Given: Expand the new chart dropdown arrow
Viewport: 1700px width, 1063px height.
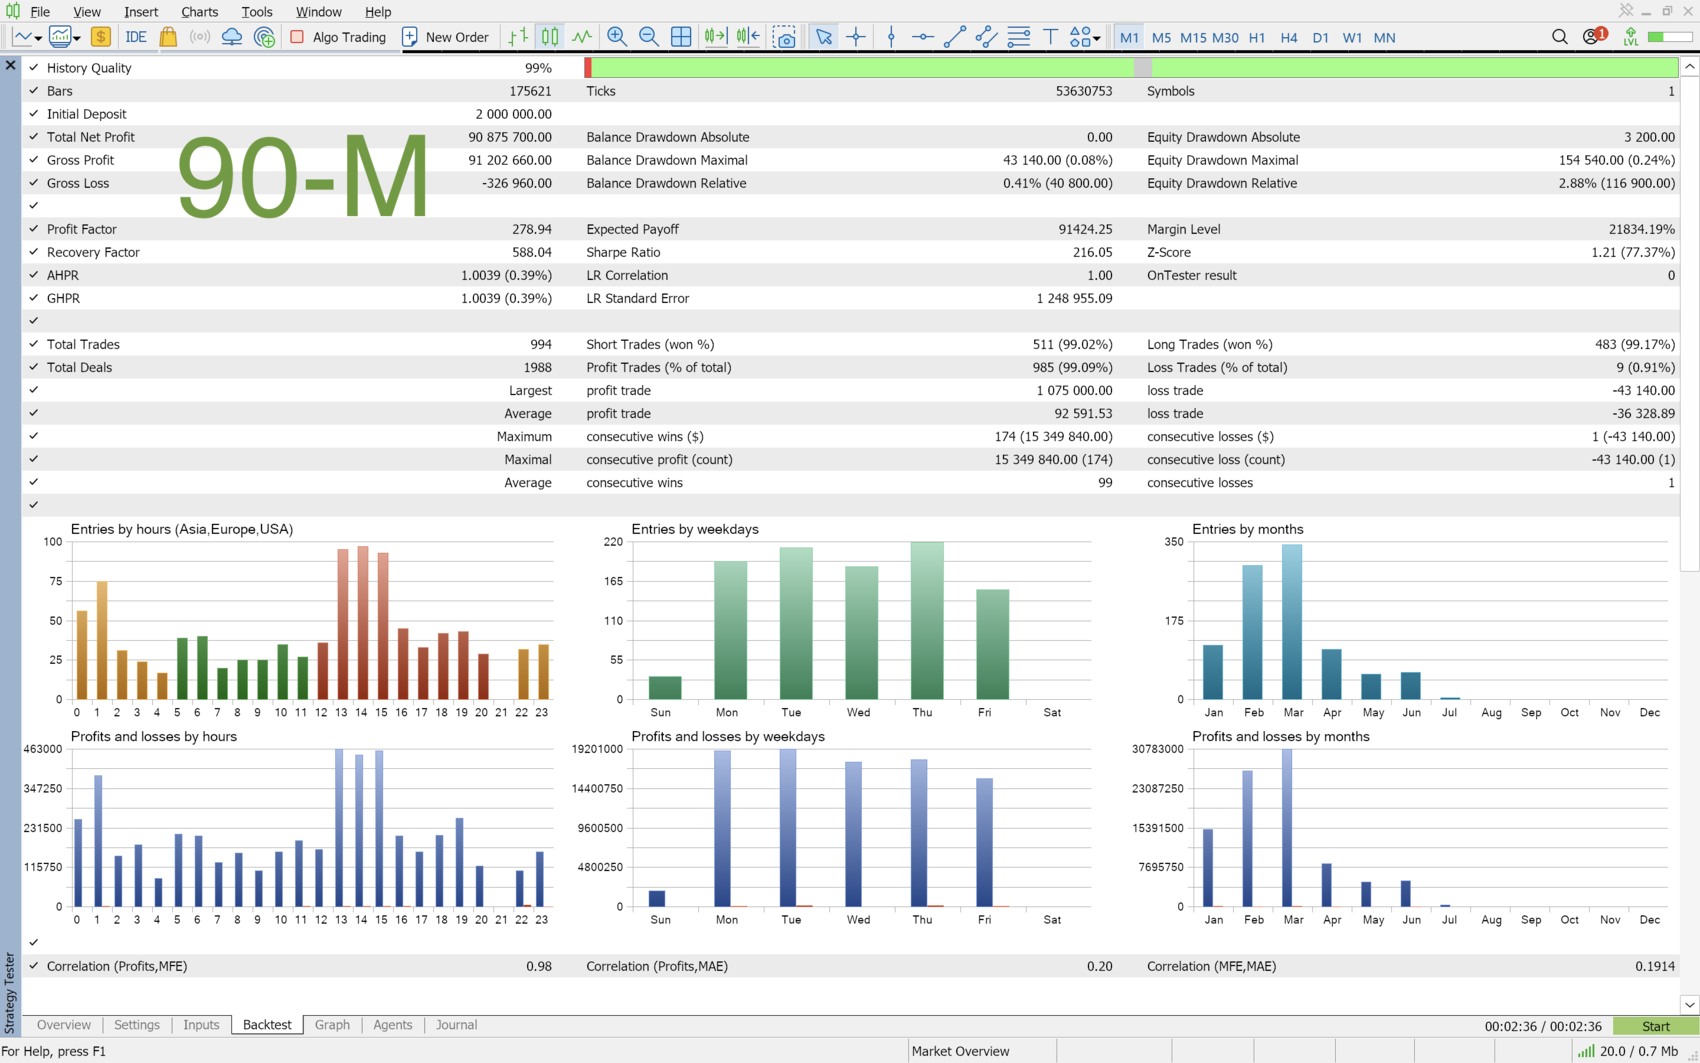Looking at the screenshot, I should [38, 38].
